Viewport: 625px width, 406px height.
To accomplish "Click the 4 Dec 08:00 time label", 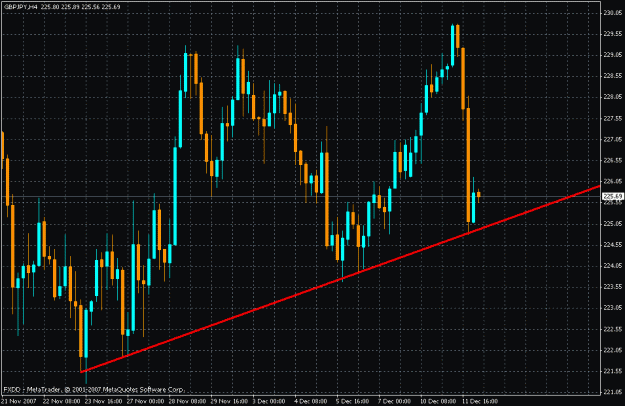I will point(311,401).
